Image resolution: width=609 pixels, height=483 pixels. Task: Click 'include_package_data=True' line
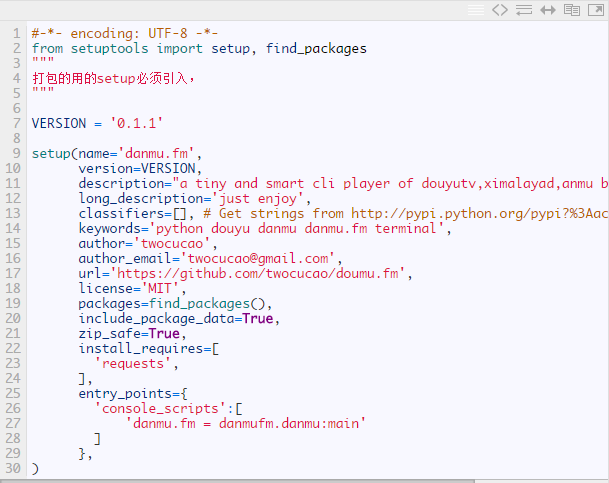pyautogui.click(x=179, y=318)
